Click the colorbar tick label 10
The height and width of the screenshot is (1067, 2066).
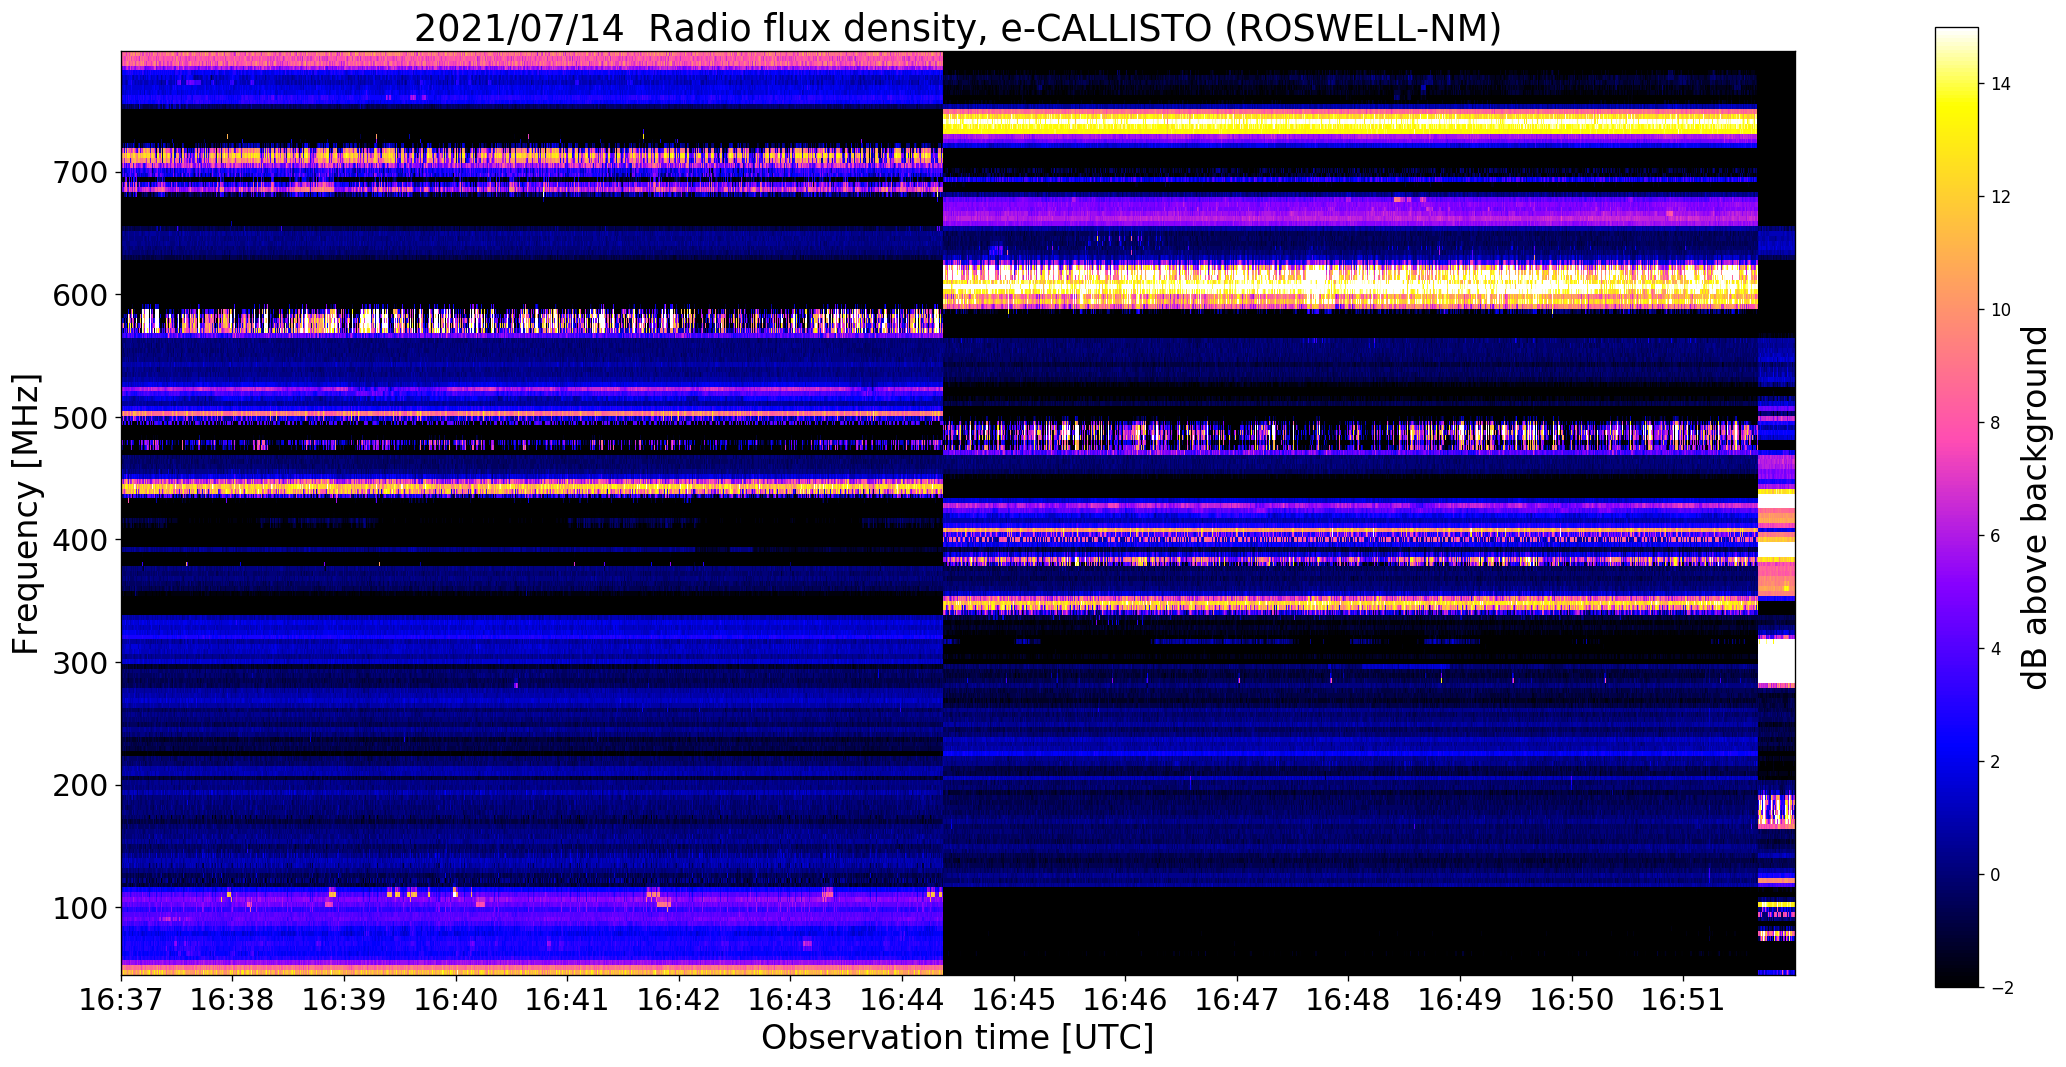[x=2001, y=310]
